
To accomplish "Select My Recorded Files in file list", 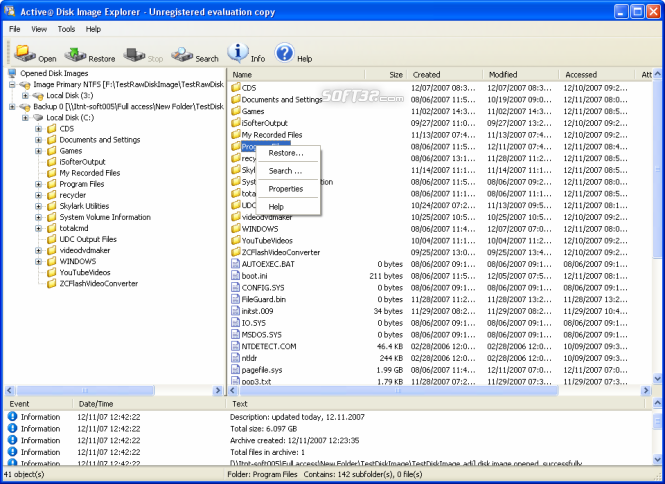I will pyautogui.click(x=272, y=135).
